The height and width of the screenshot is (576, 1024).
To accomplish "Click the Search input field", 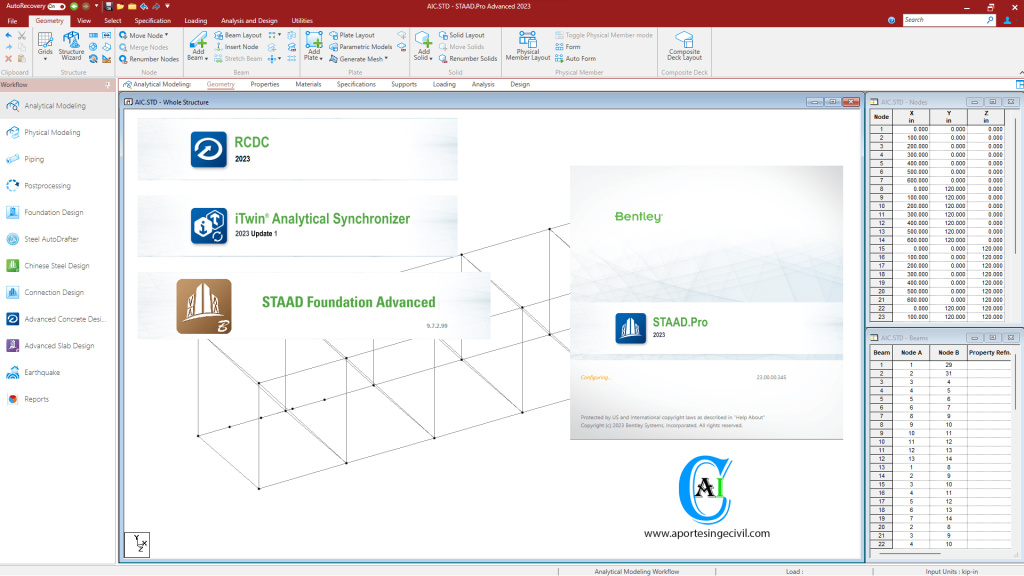I will coord(945,20).
